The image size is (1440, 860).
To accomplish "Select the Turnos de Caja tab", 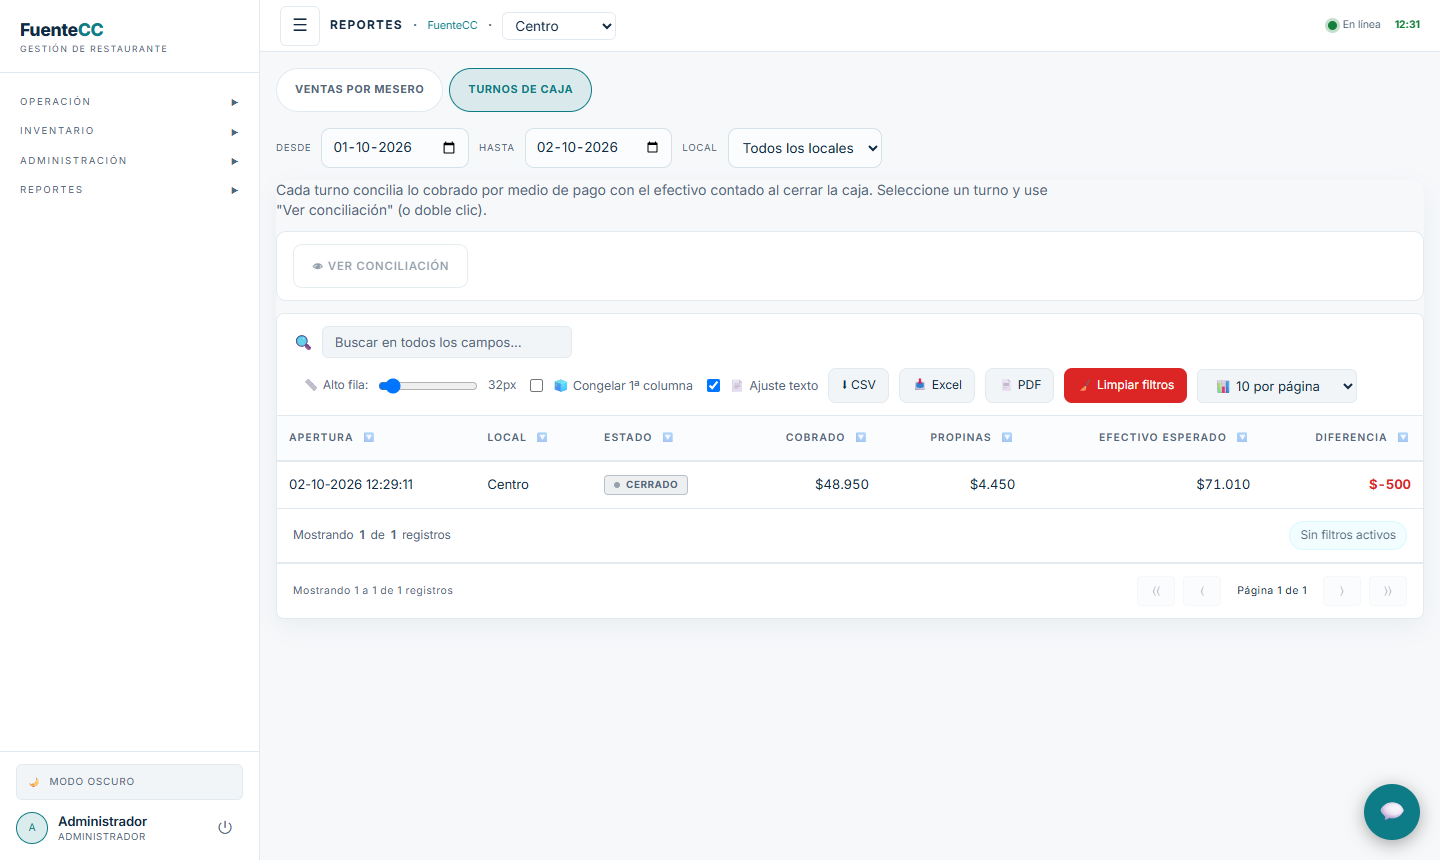I will 520,90.
